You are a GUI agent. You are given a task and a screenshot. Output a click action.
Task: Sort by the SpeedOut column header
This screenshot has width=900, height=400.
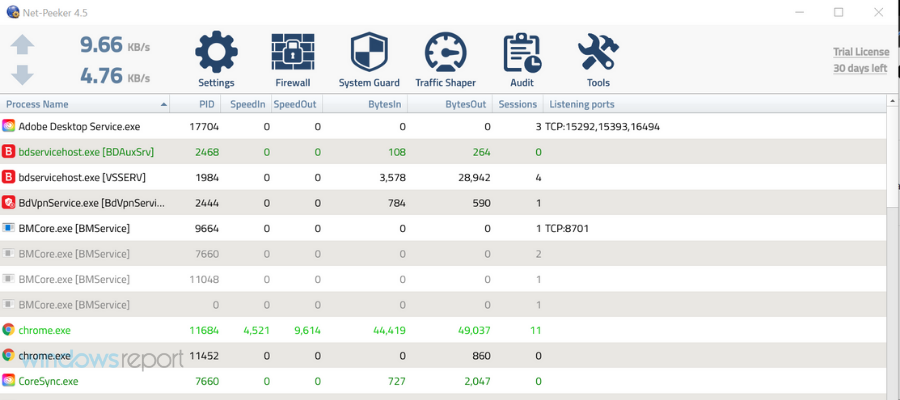click(297, 104)
